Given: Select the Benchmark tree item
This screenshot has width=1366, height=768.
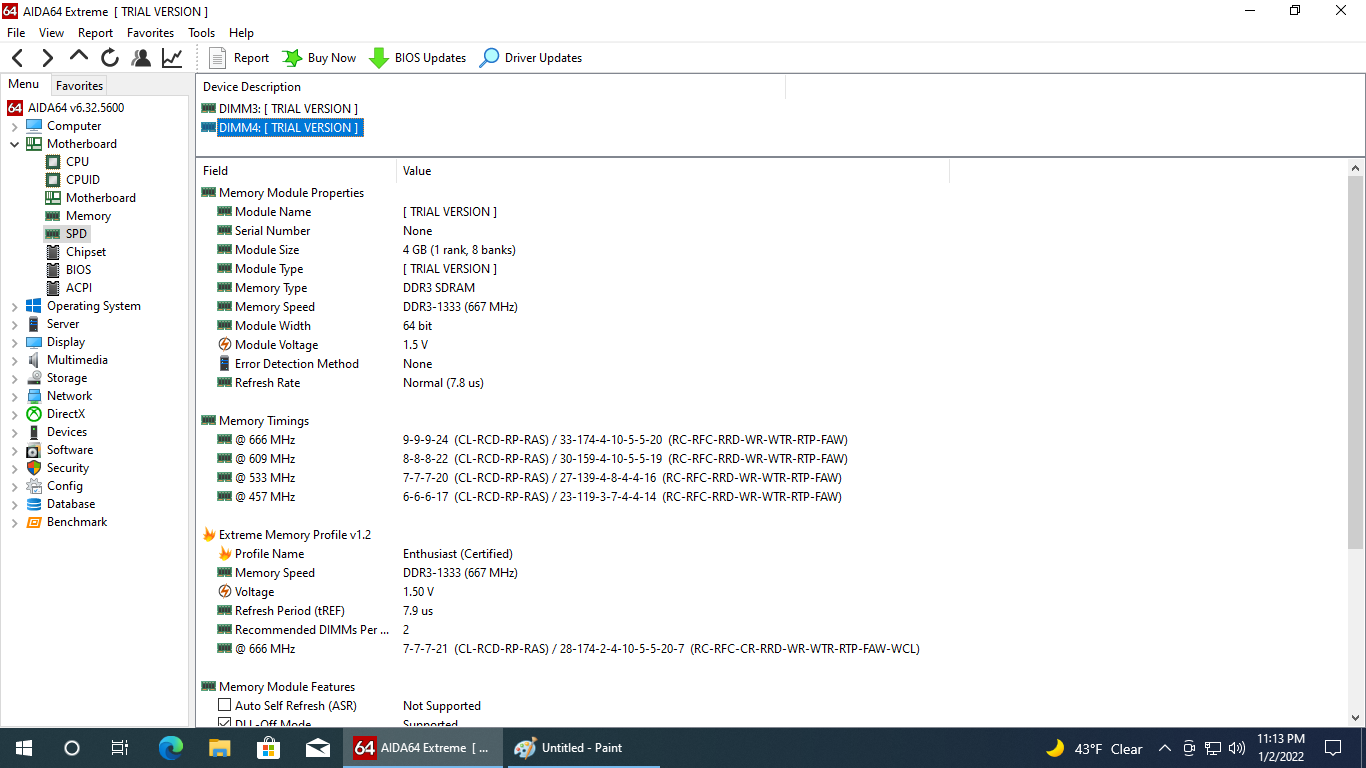Looking at the screenshot, I should (77, 522).
